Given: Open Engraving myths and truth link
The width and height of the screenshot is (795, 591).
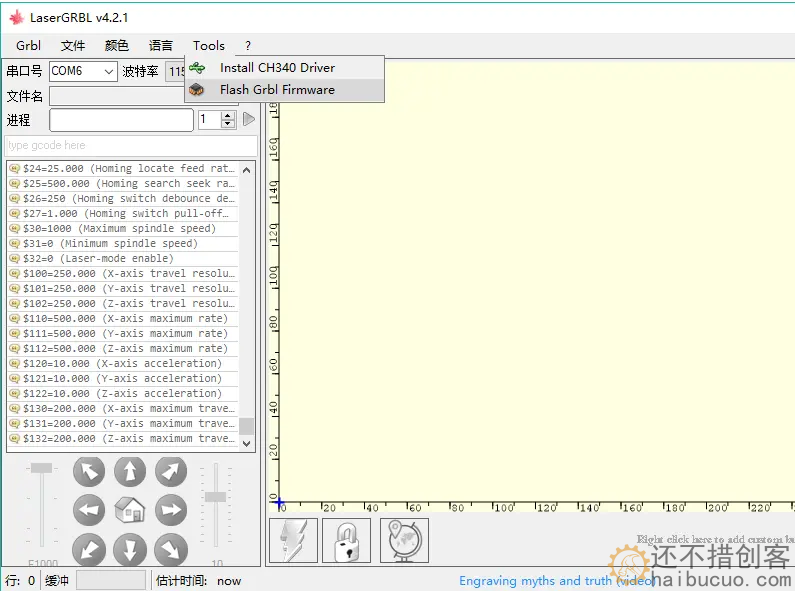Looking at the screenshot, I should [x=557, y=581].
